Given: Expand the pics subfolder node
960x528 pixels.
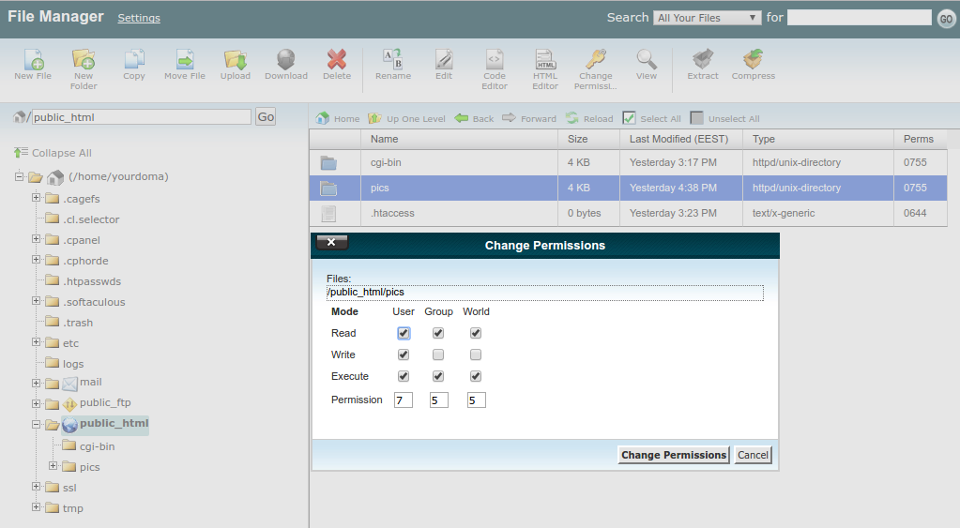Looking at the screenshot, I should [x=53, y=466].
